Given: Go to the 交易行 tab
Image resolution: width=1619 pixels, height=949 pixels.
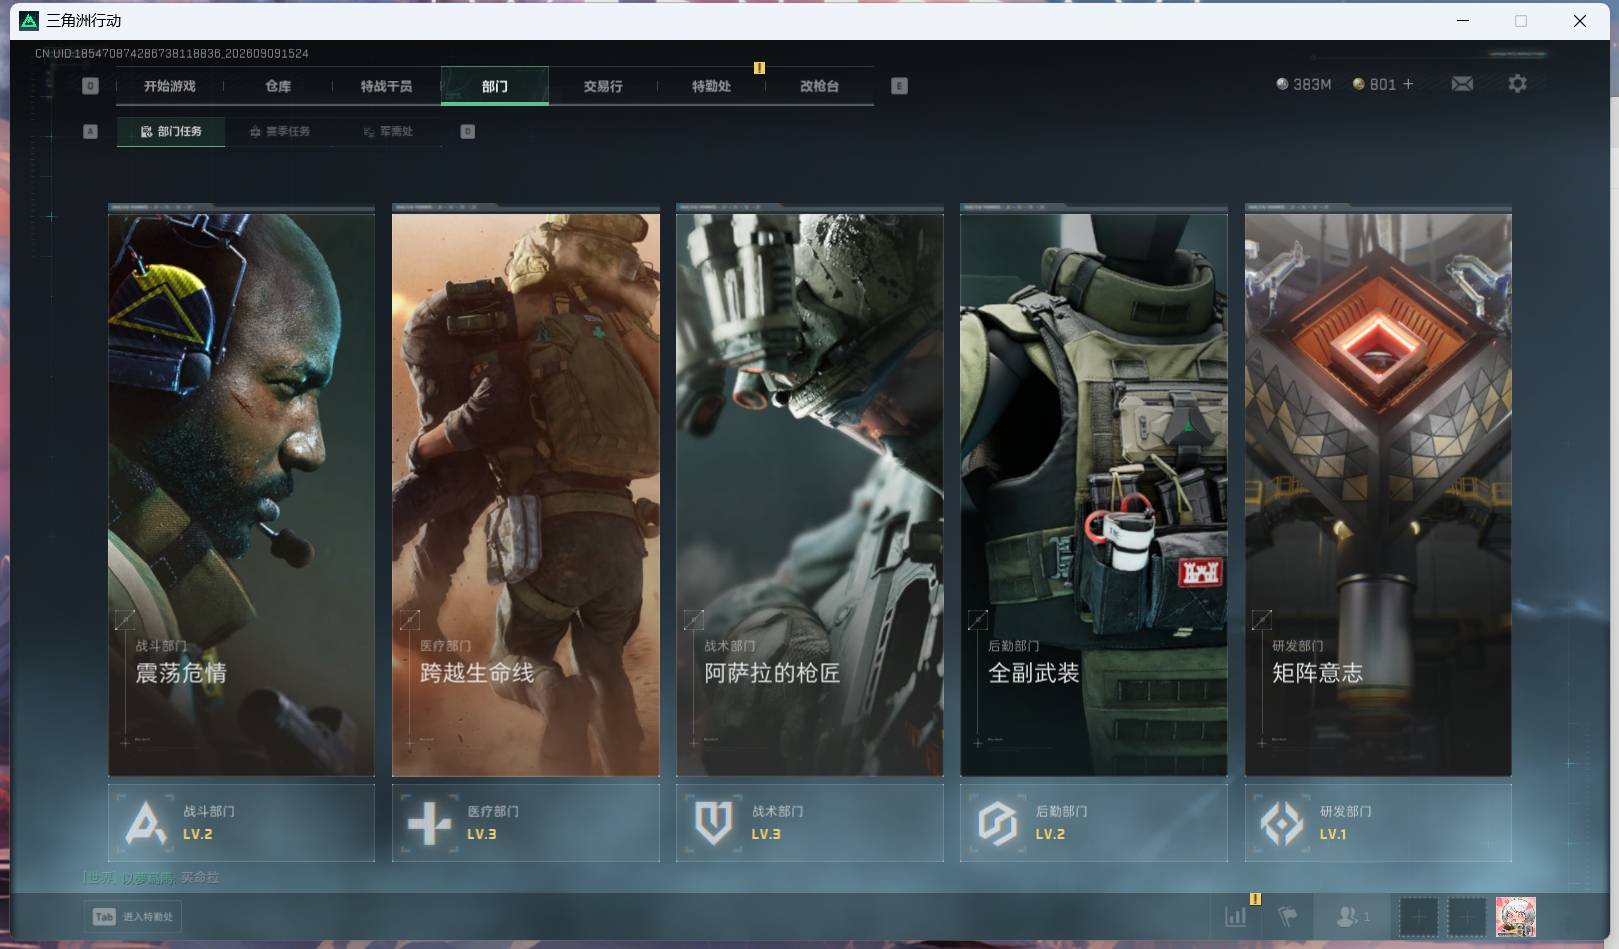Looking at the screenshot, I should pos(603,86).
